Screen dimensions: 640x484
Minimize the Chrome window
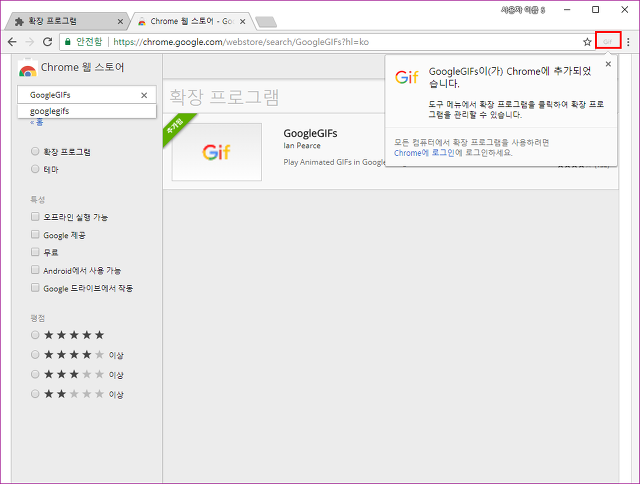(567, 10)
